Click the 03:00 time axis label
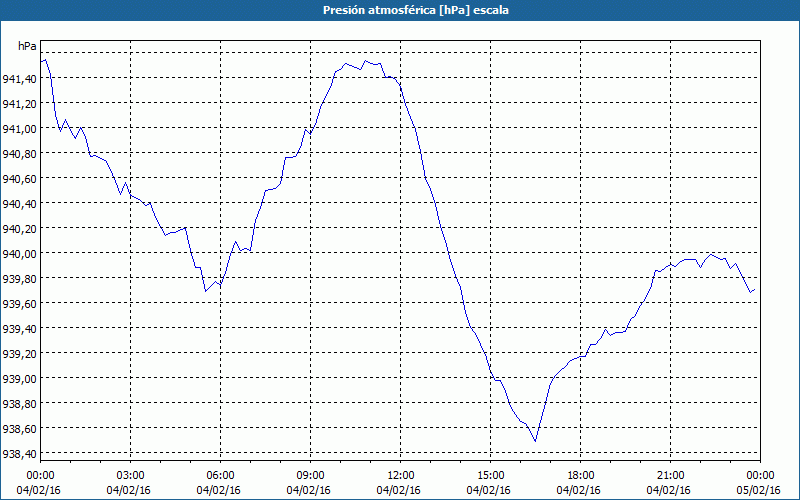 pyautogui.click(x=131, y=476)
